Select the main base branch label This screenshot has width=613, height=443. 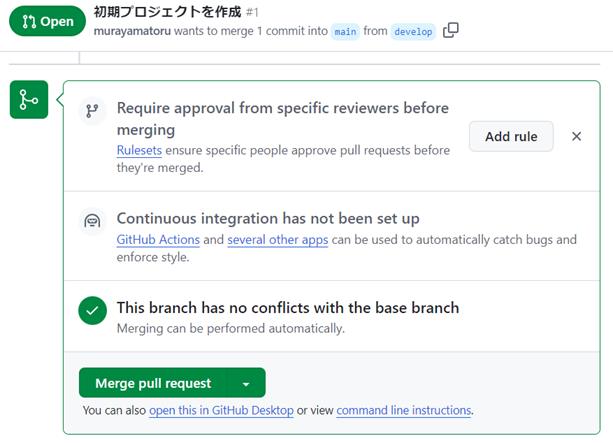tap(345, 32)
